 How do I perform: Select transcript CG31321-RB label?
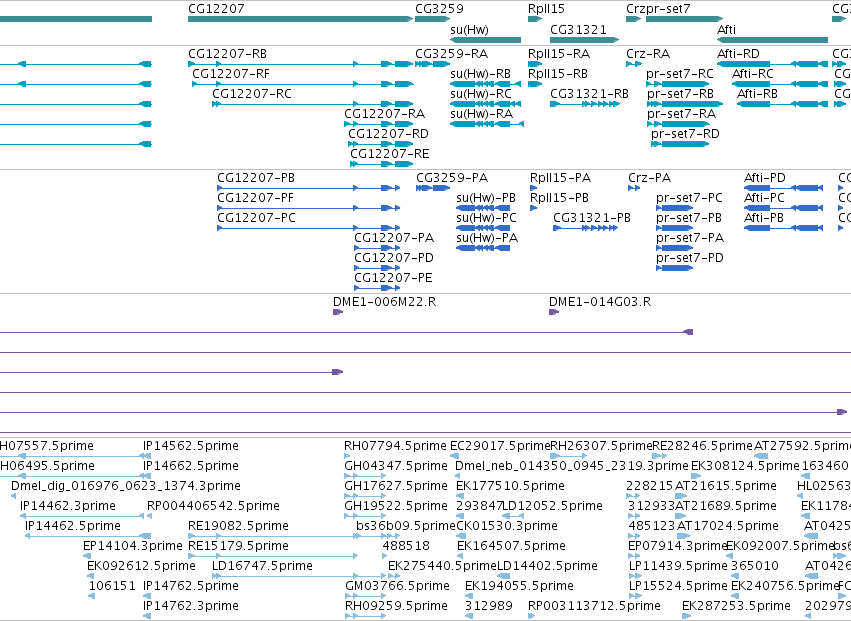(x=589, y=94)
